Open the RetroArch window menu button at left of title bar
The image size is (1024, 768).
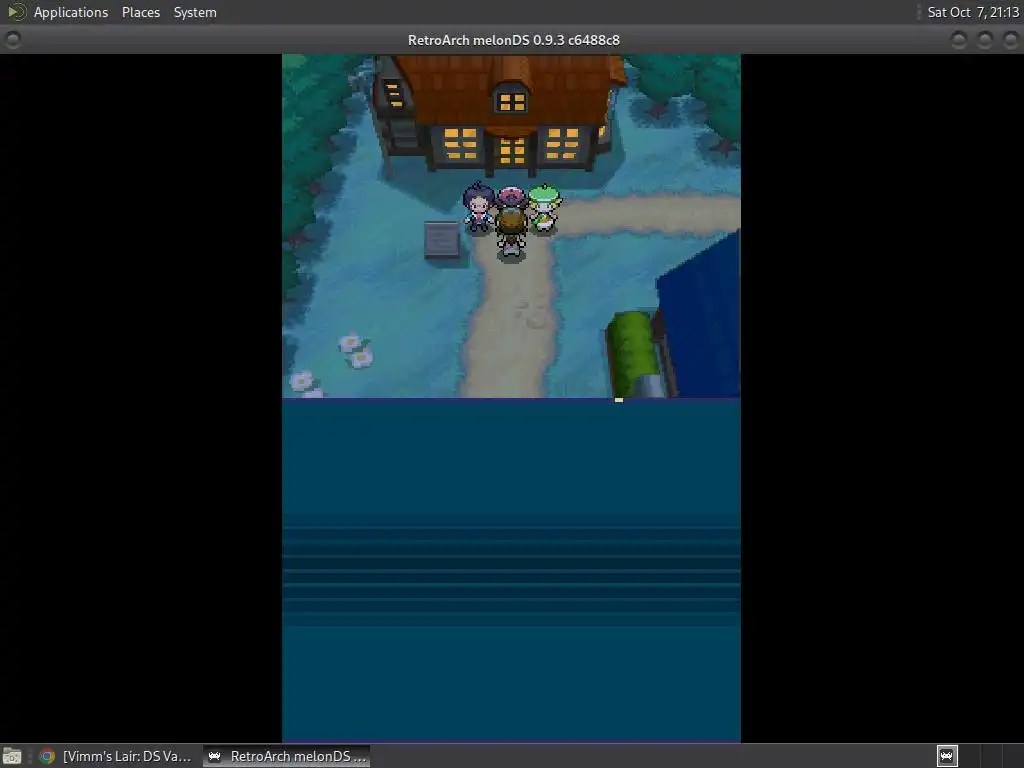coord(12,40)
